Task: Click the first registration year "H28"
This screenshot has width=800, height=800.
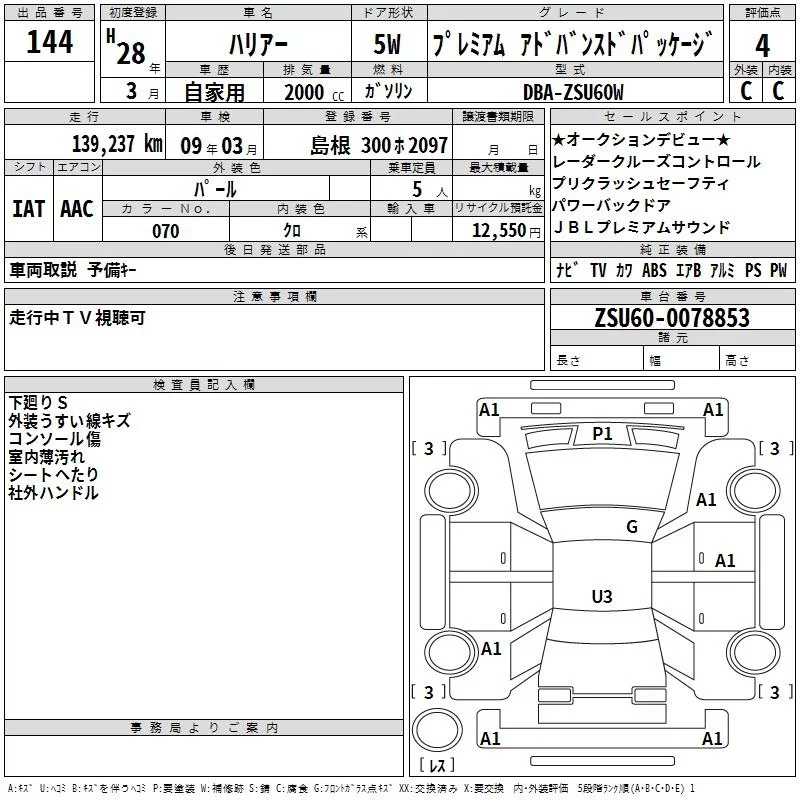Action: [x=126, y=47]
